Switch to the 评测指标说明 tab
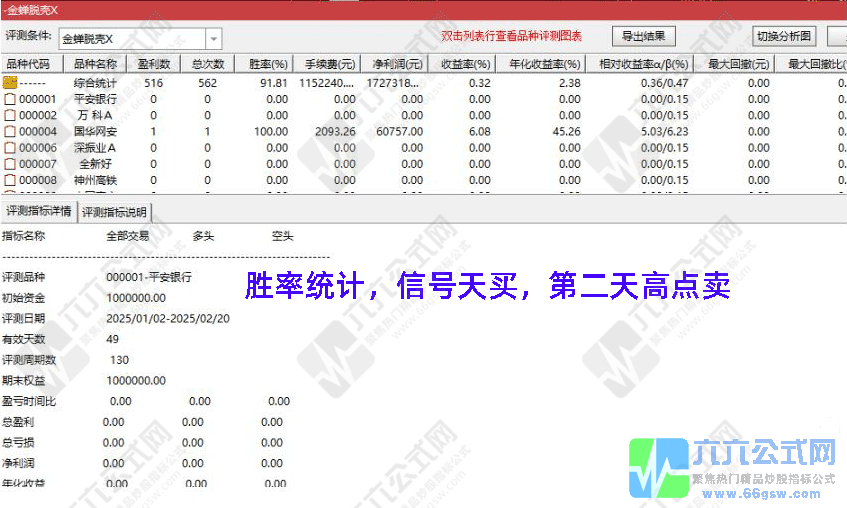Viewport: 847px width, 508px height. pyautogui.click(x=114, y=212)
